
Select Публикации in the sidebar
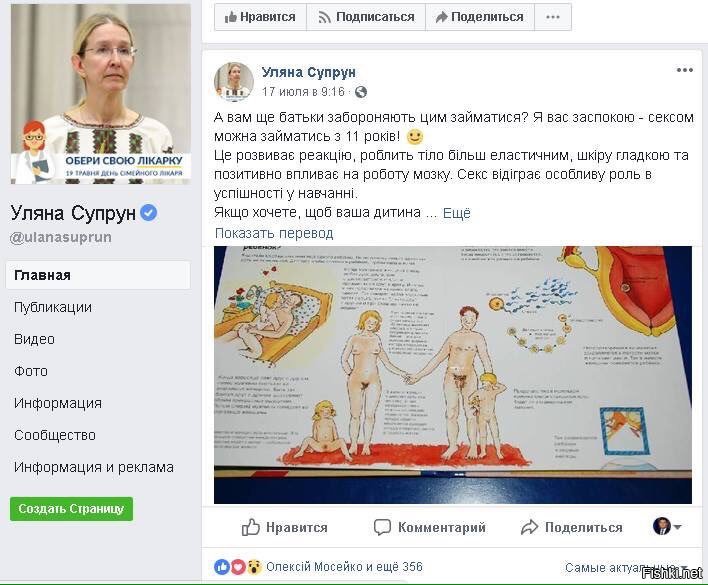point(53,307)
